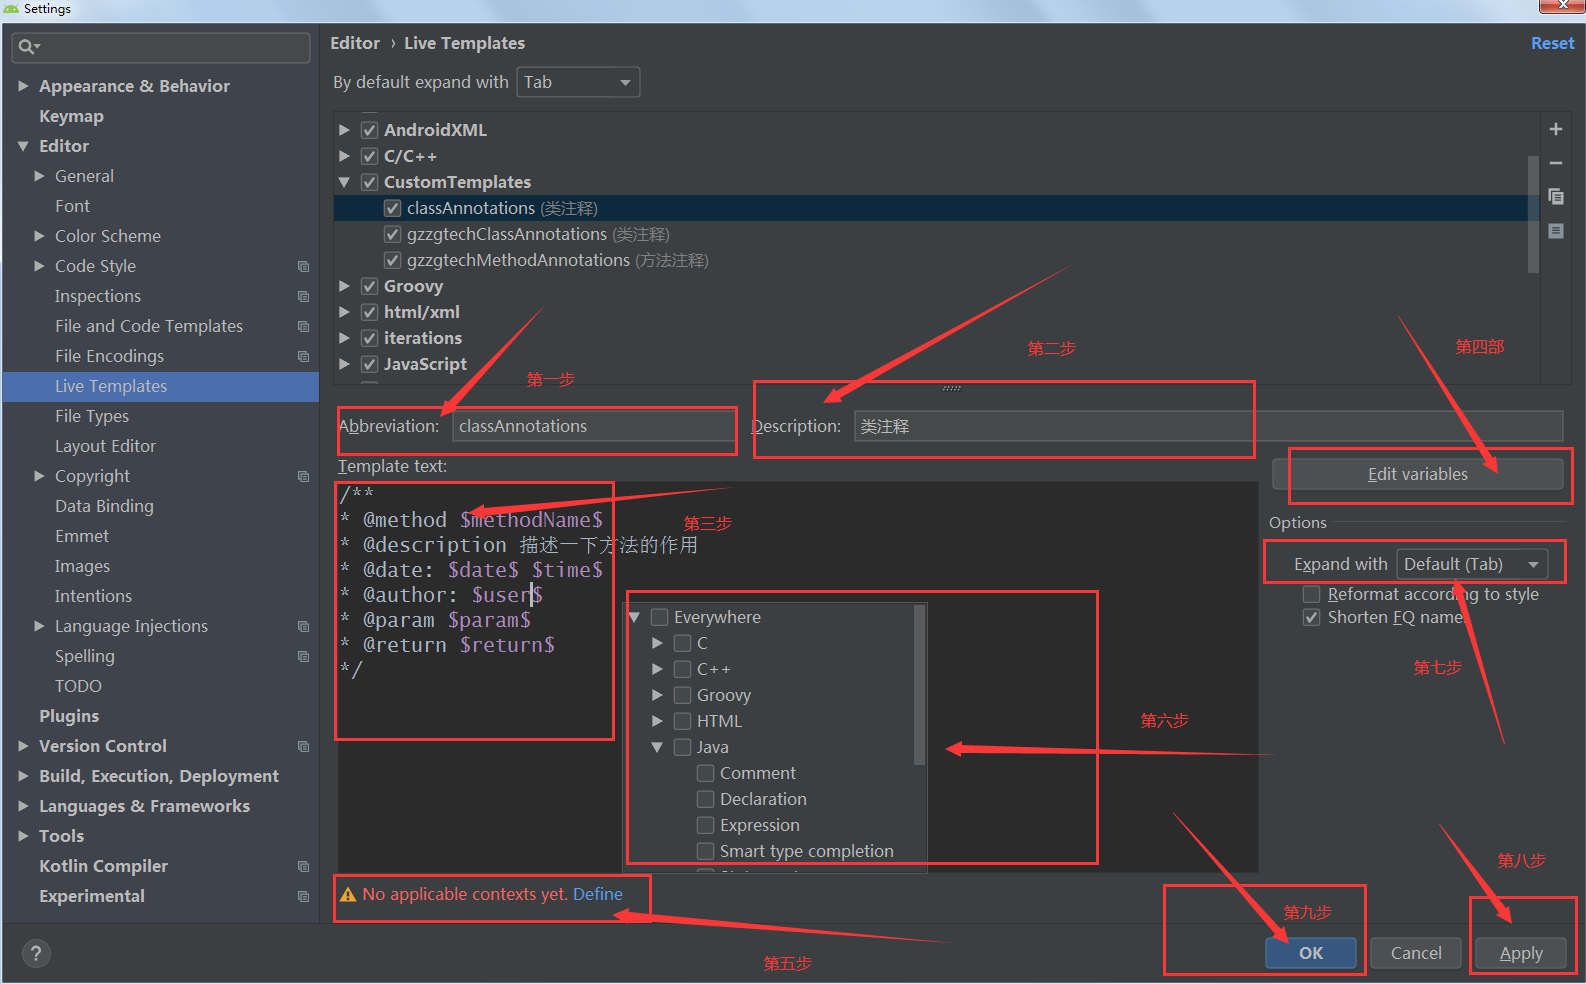Collapse the Editor settings section

[23, 146]
